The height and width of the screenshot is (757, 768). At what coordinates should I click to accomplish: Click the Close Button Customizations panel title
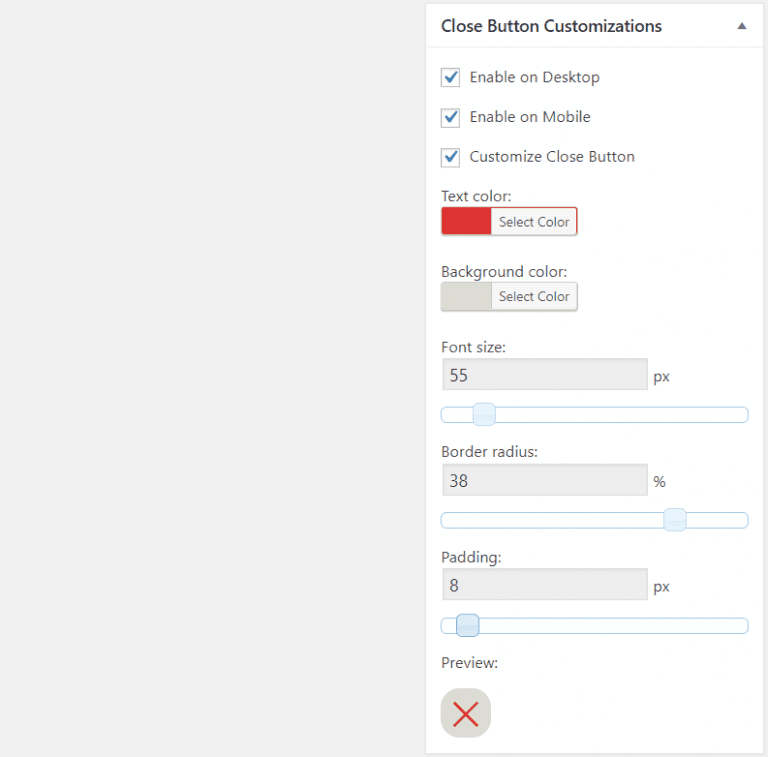(x=551, y=27)
